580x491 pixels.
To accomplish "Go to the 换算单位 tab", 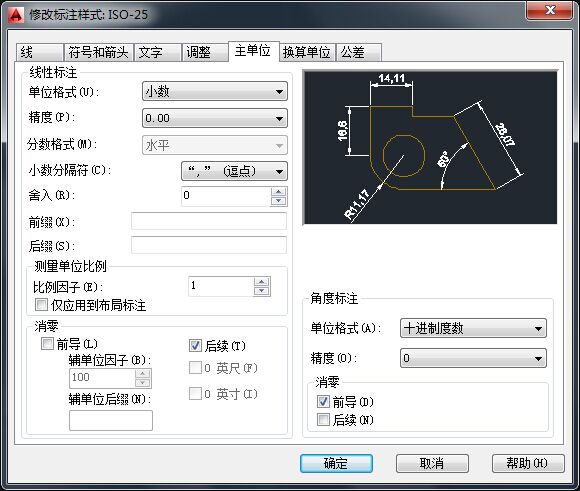I will 307,52.
